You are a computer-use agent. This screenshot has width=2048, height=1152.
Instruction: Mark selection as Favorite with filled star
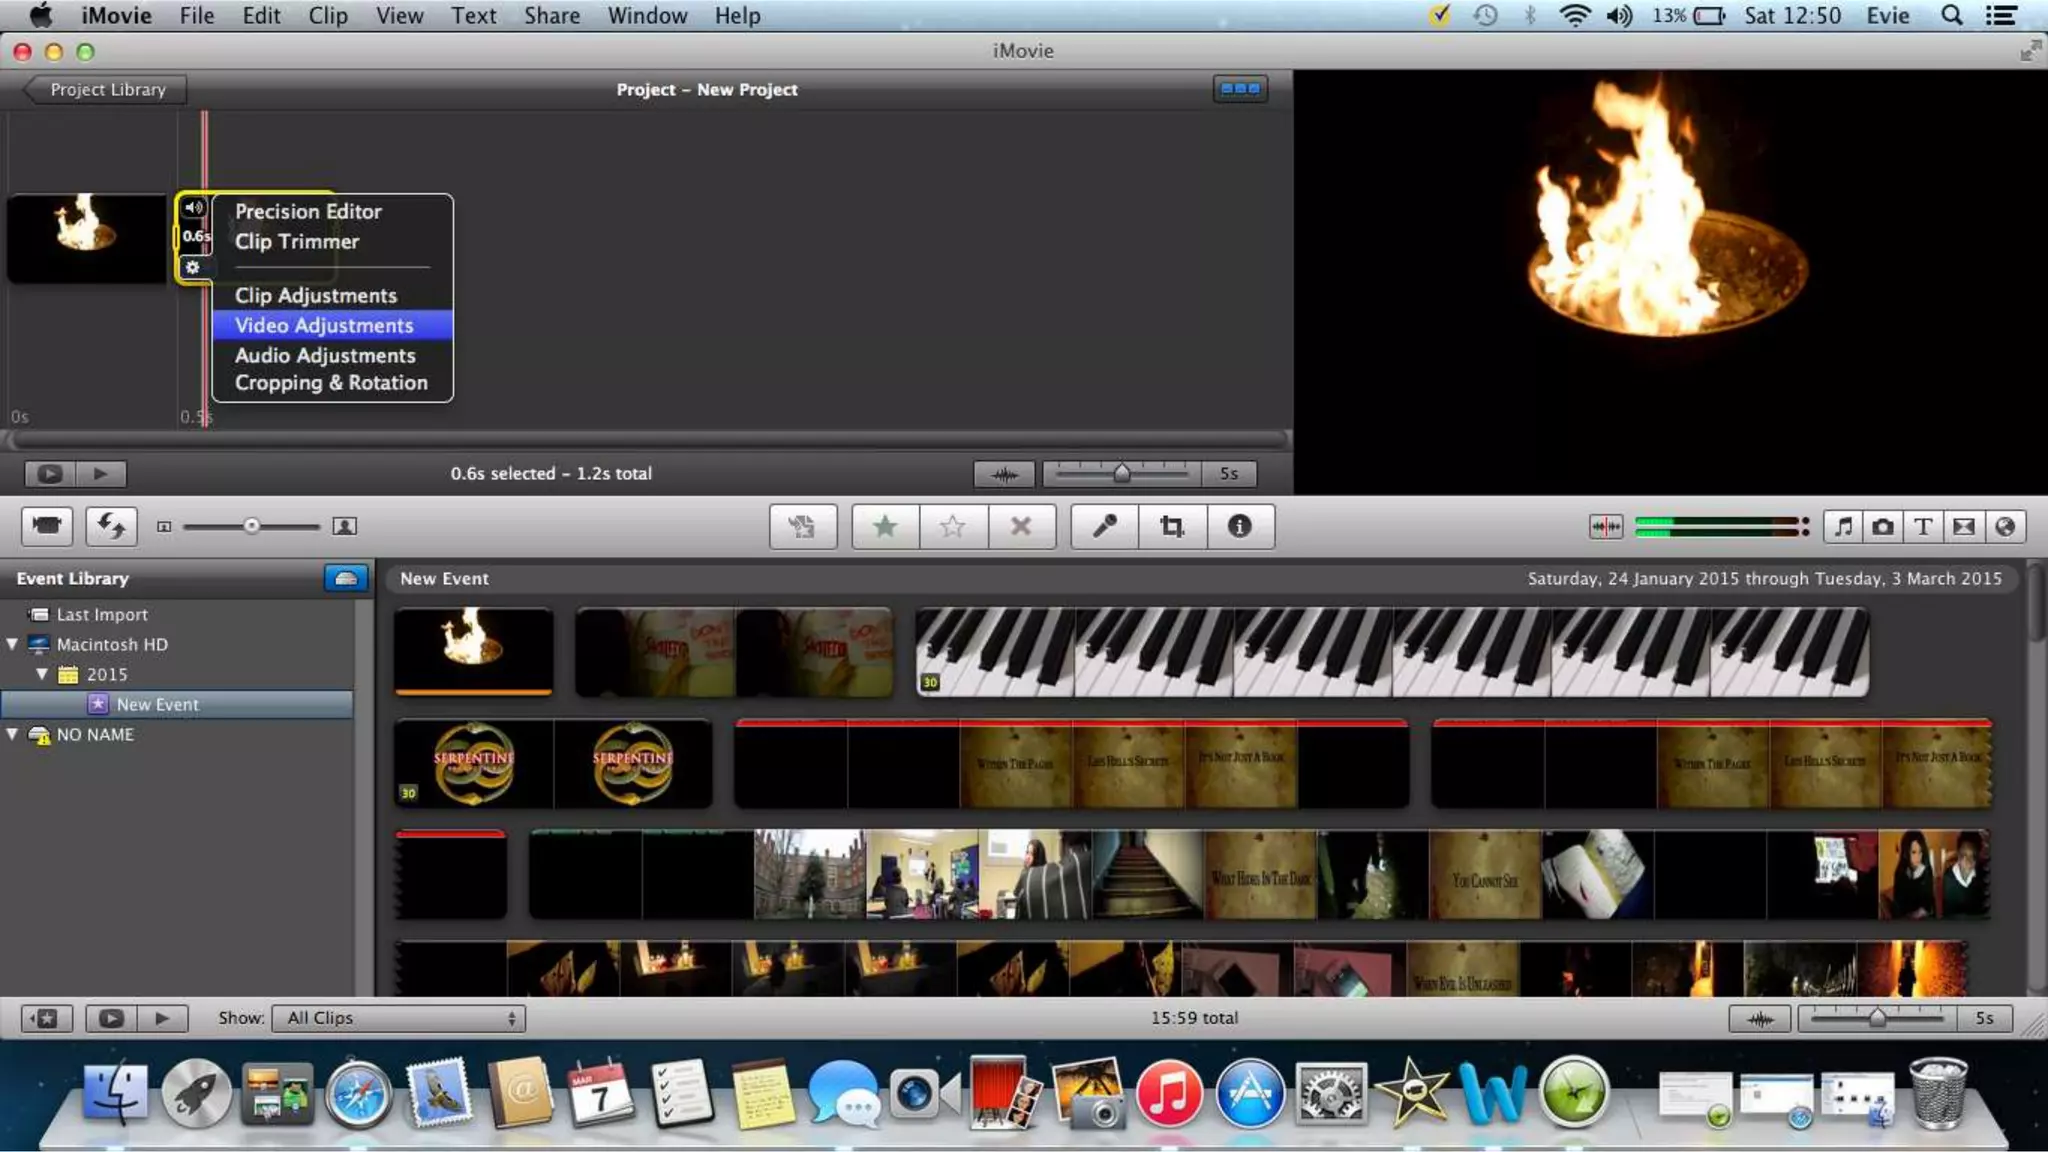coord(885,526)
